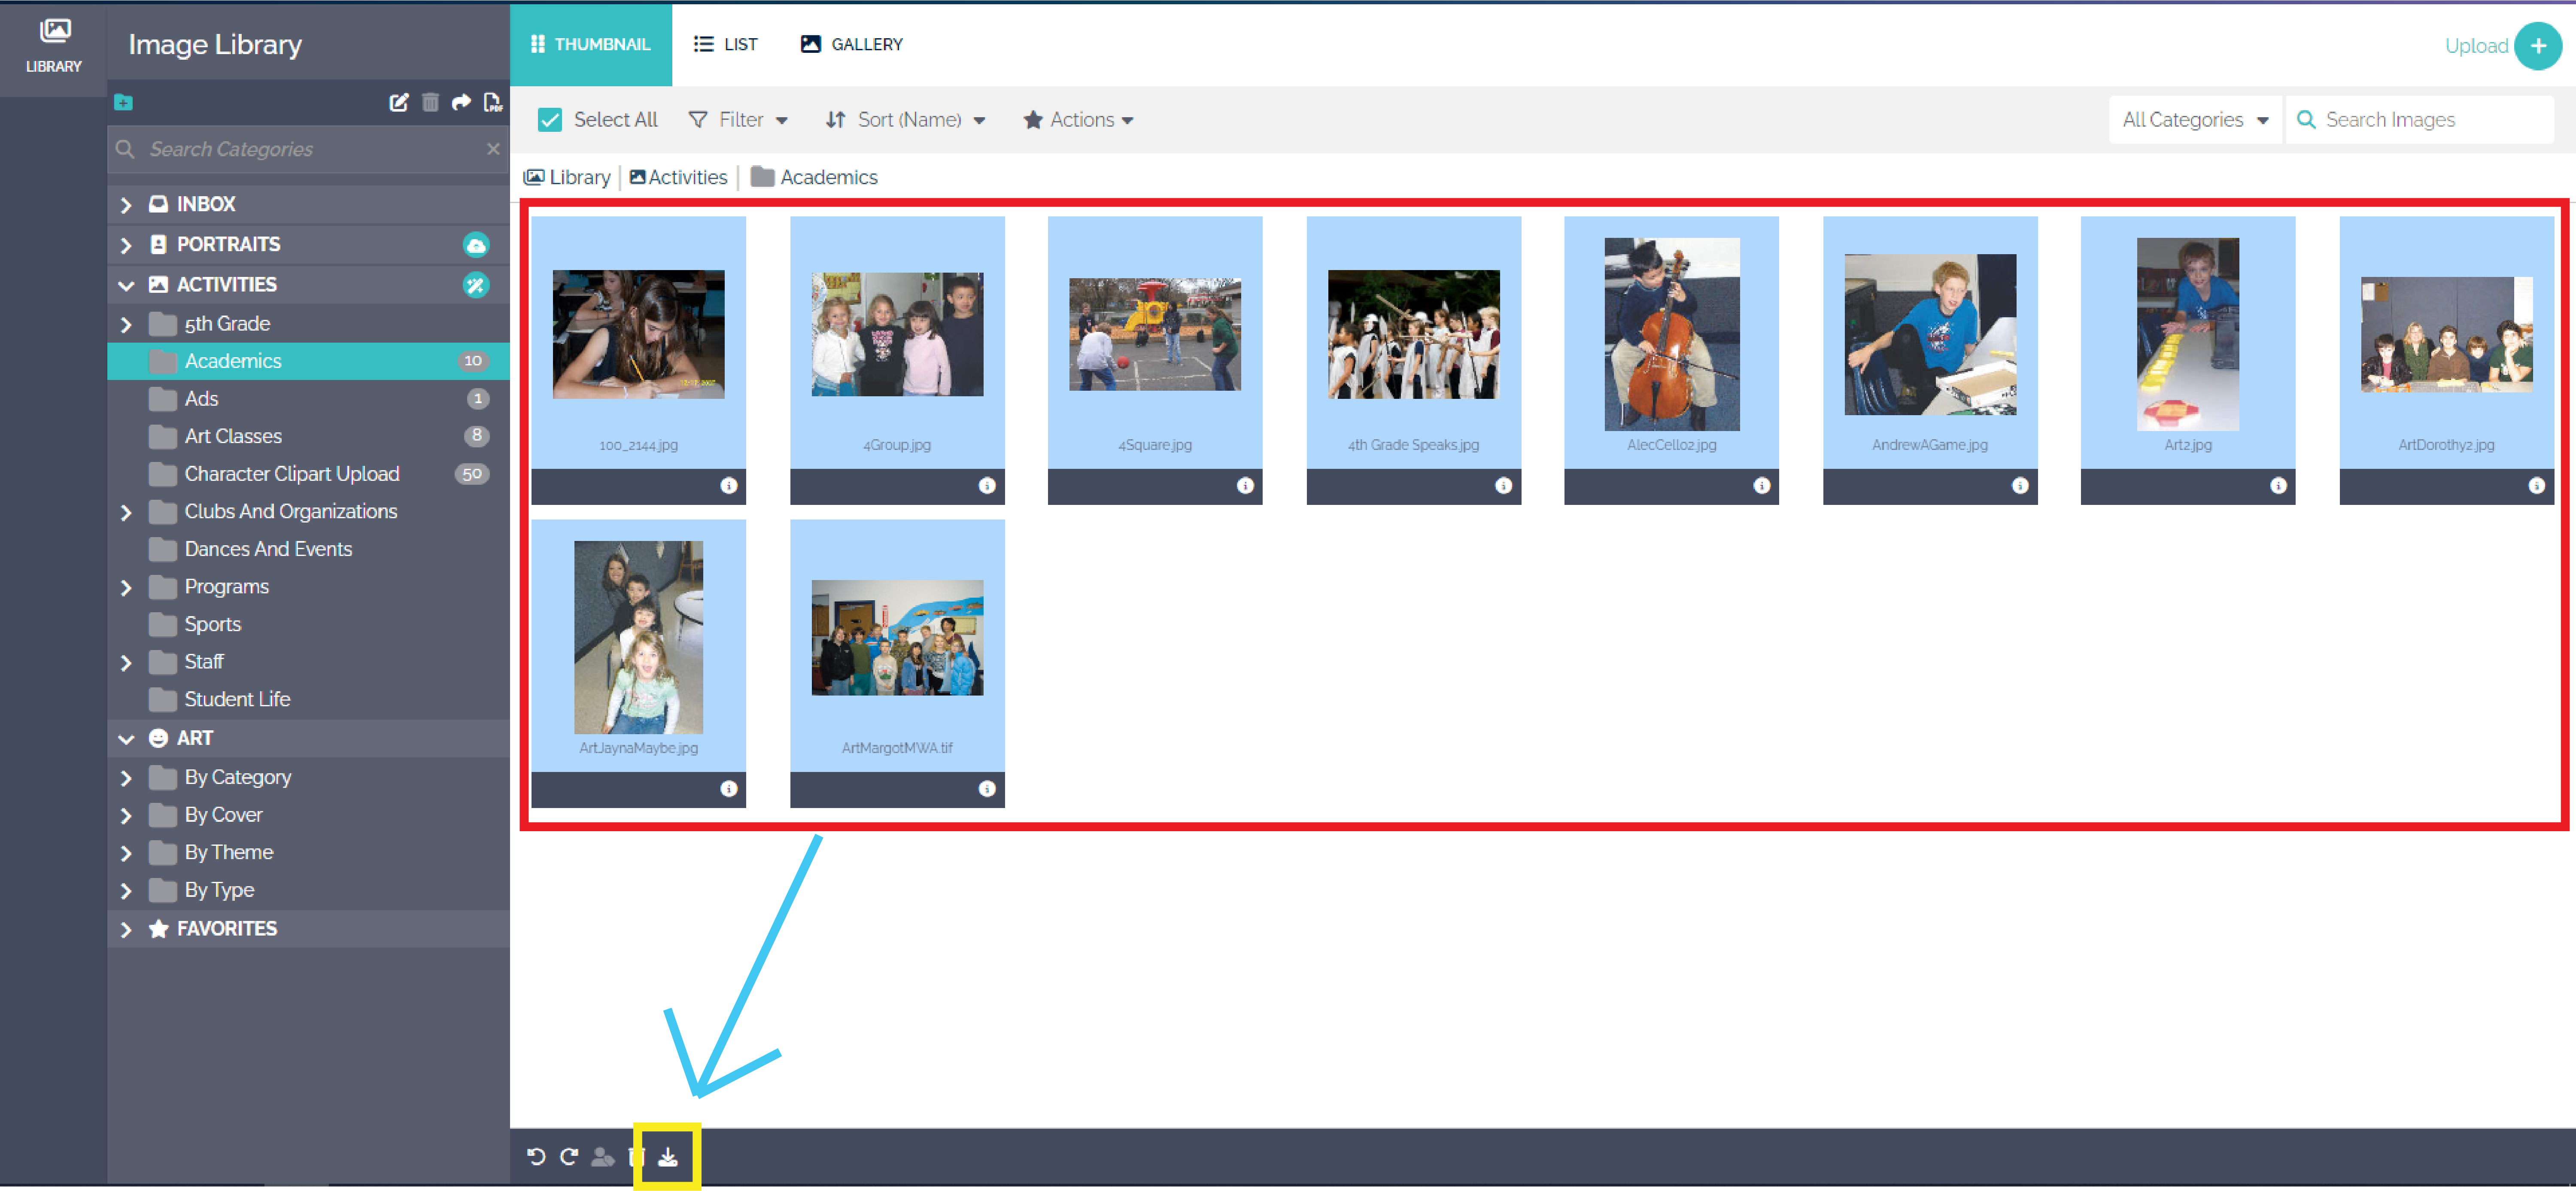Click the plus Upload button
The image size is (2576, 1191).
2537,46
